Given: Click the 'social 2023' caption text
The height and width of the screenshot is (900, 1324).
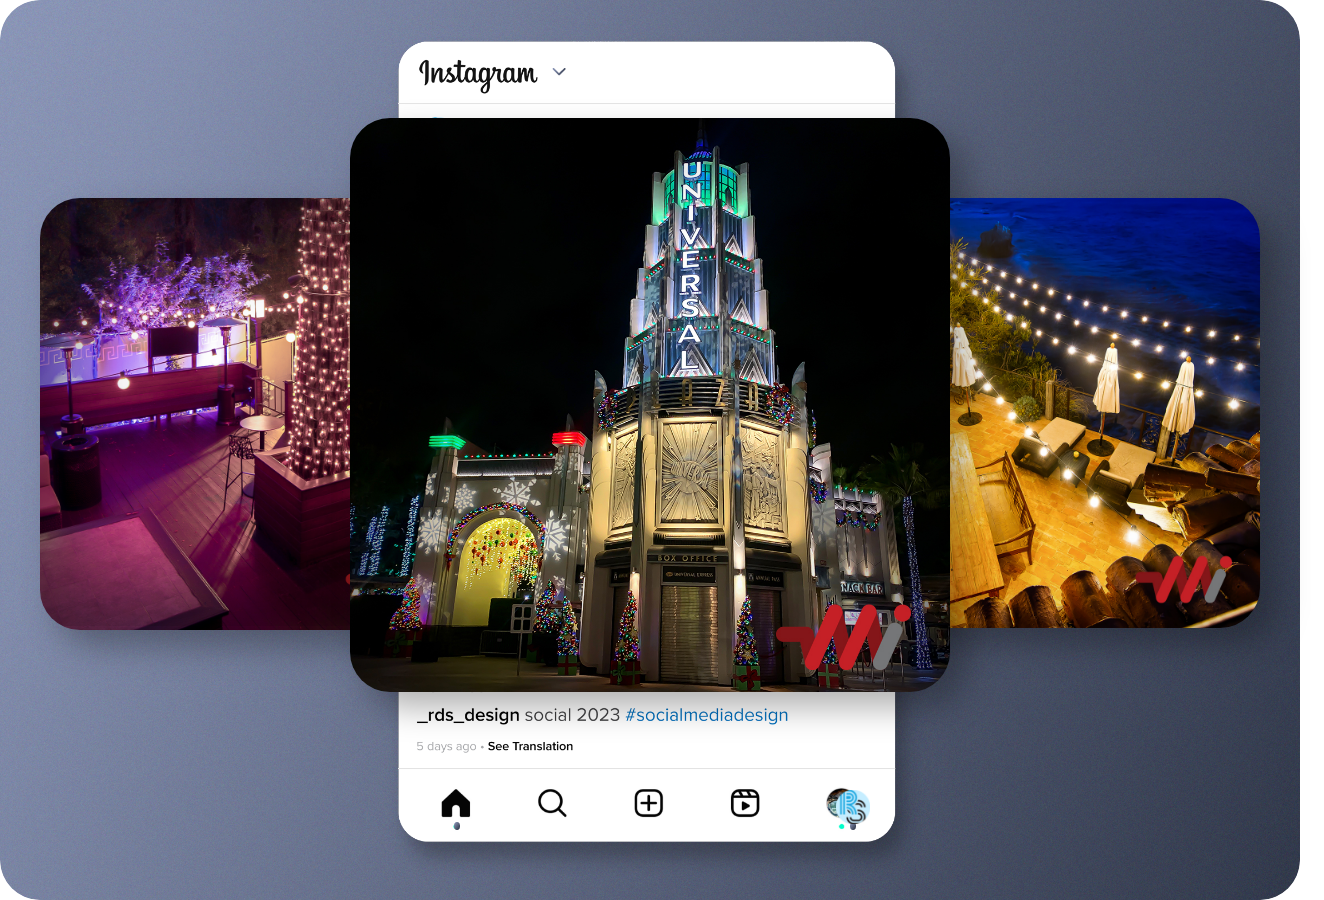Looking at the screenshot, I should (572, 715).
